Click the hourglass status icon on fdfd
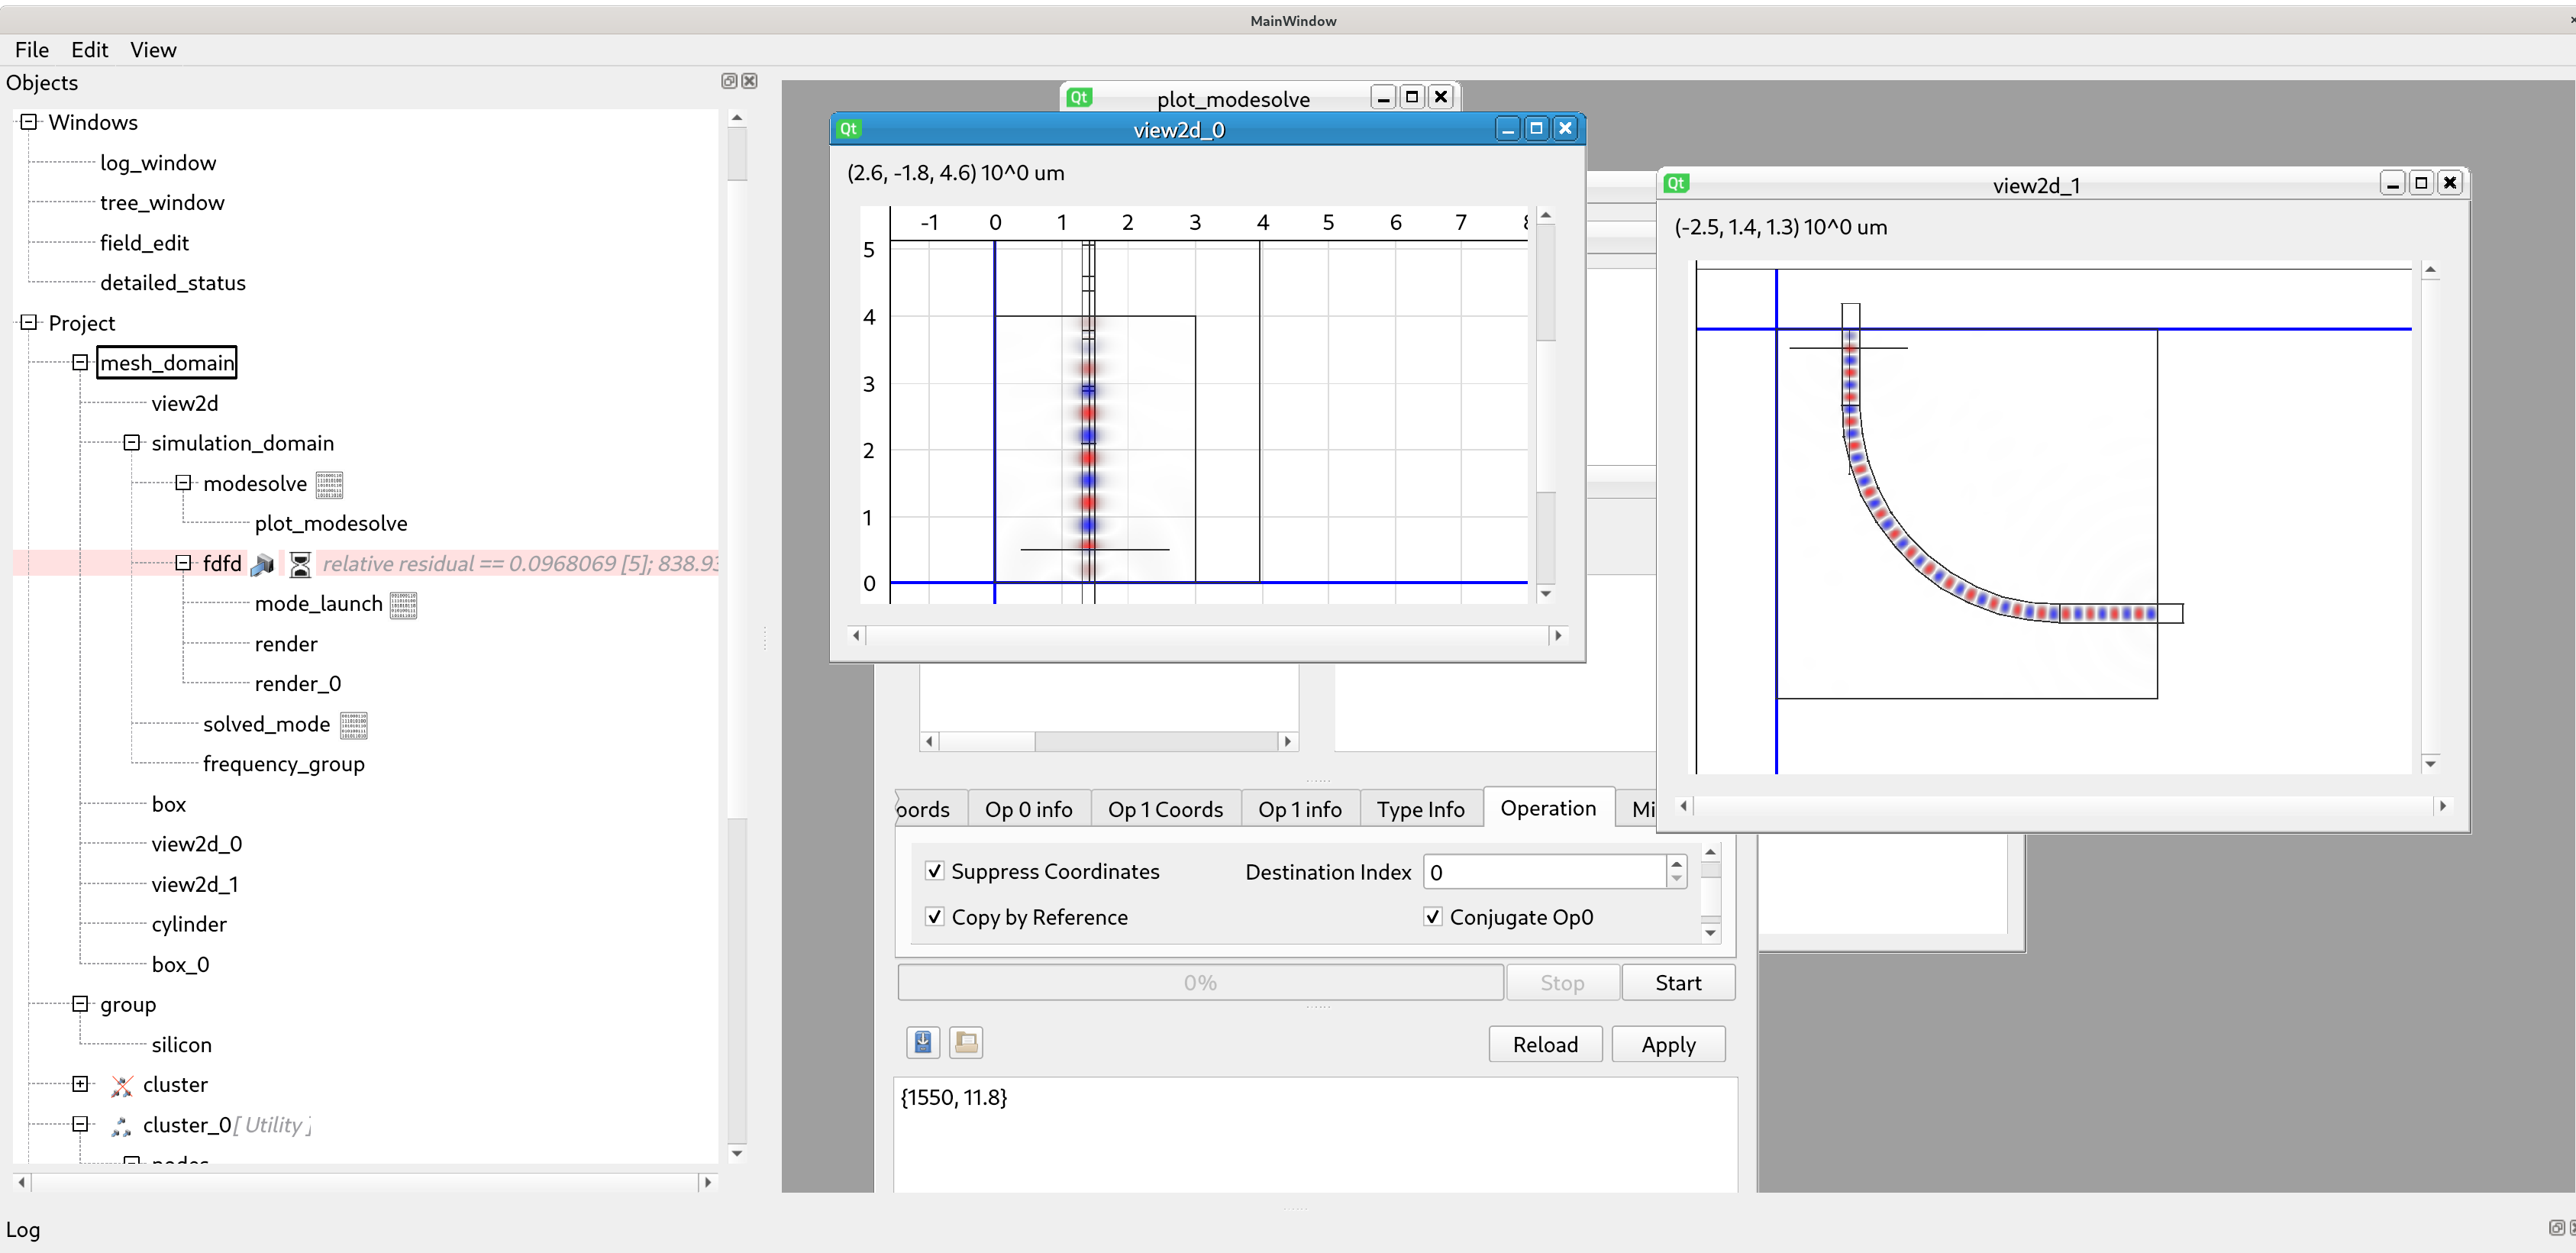2576x1253 pixels. point(300,565)
